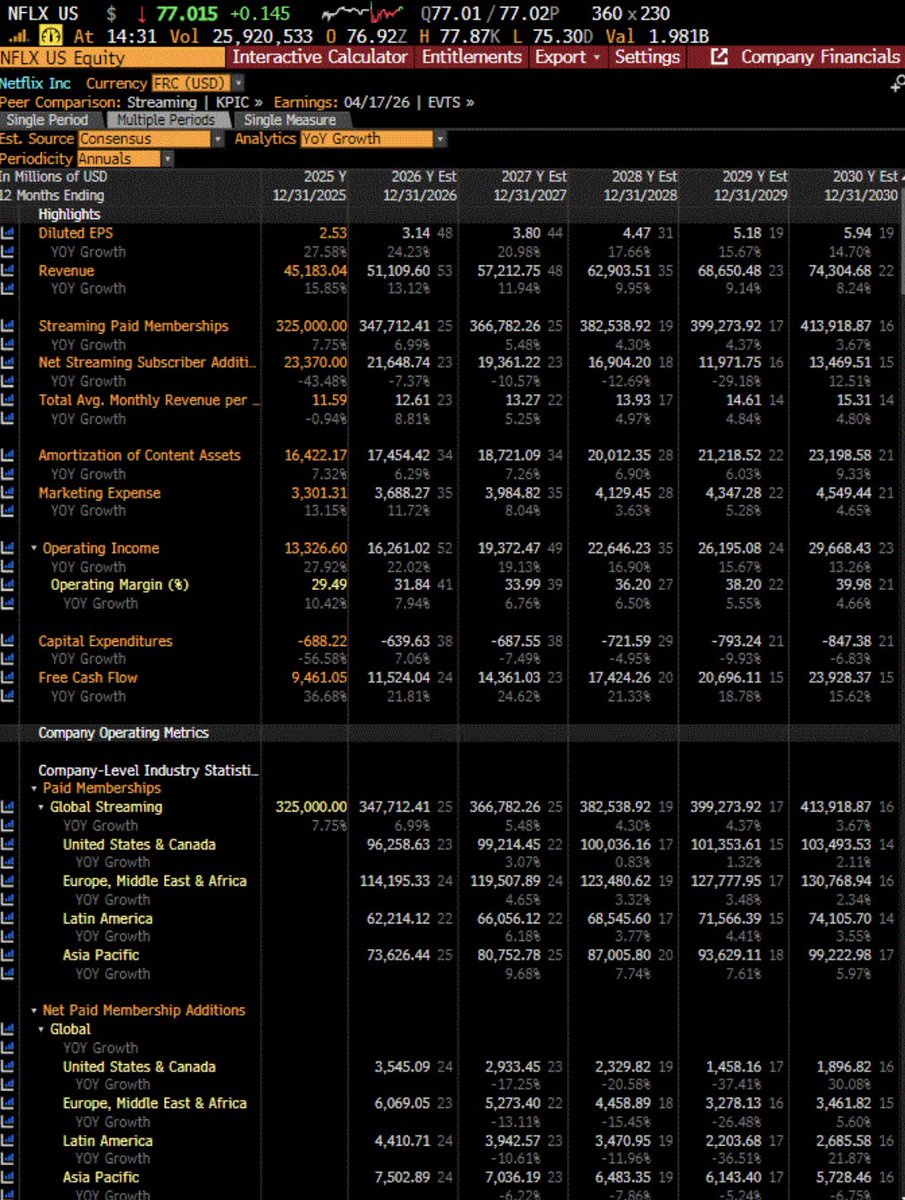This screenshot has width=905, height=1200.
Task: Switch to Single Period view
Action: click(x=47, y=120)
